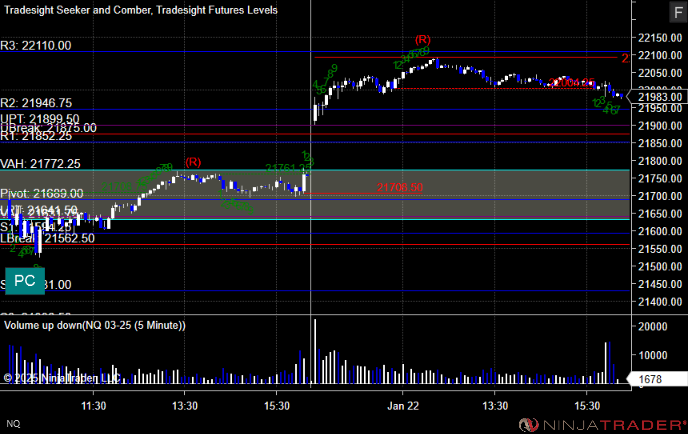Click the 20000 volume axis label
The height and width of the screenshot is (434, 688).
(653, 326)
